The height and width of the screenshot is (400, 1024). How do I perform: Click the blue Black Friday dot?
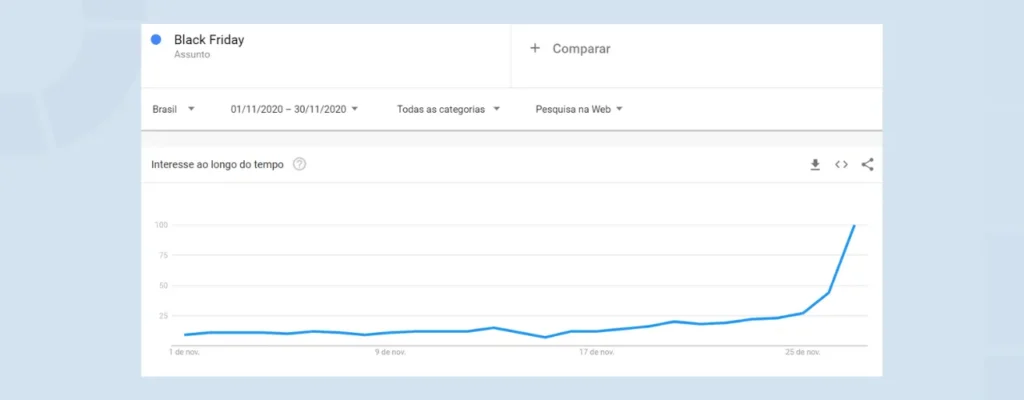point(156,40)
